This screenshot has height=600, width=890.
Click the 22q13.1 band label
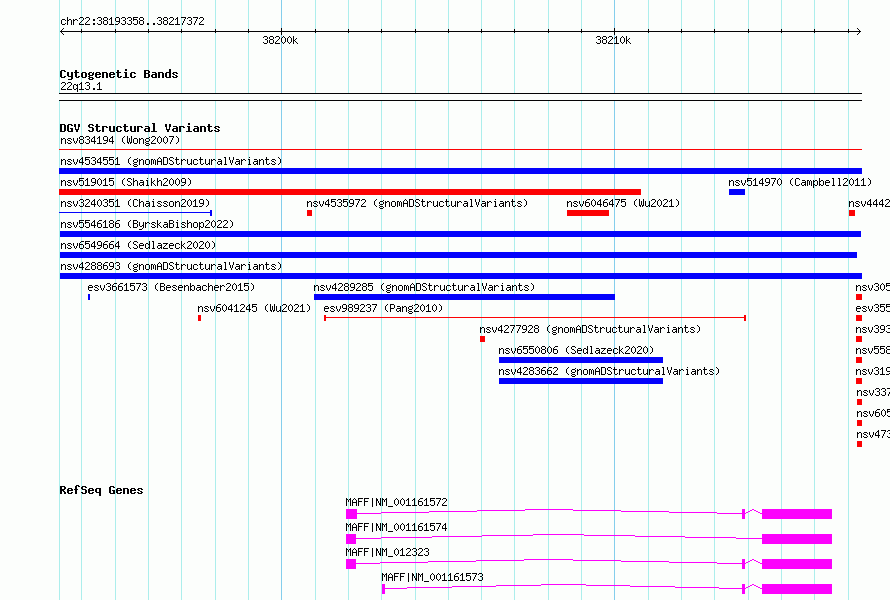[x=81, y=86]
